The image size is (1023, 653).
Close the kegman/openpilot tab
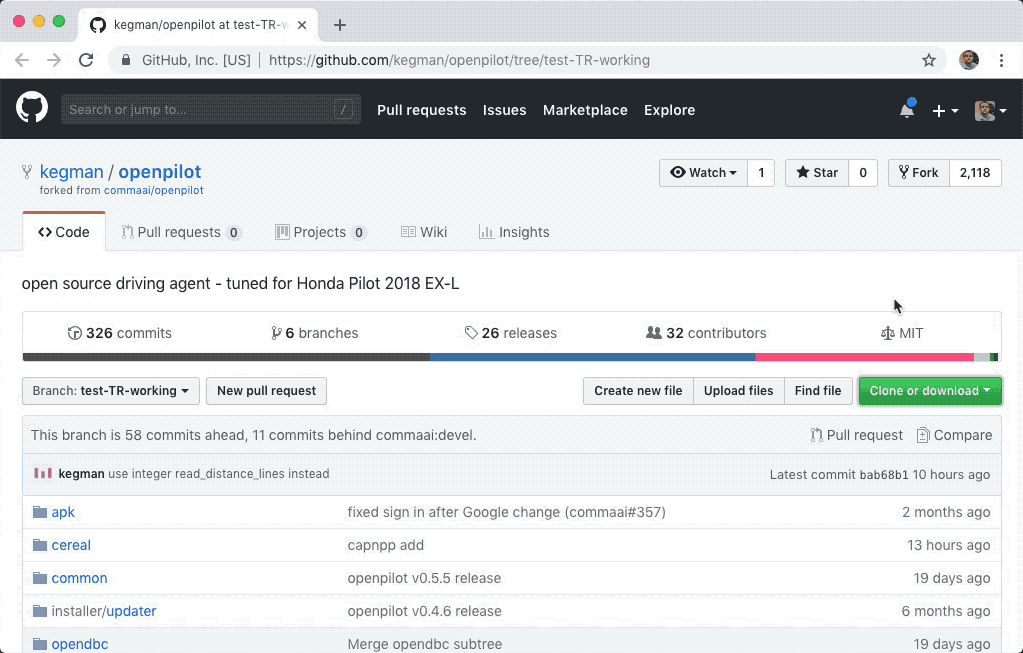(x=302, y=25)
